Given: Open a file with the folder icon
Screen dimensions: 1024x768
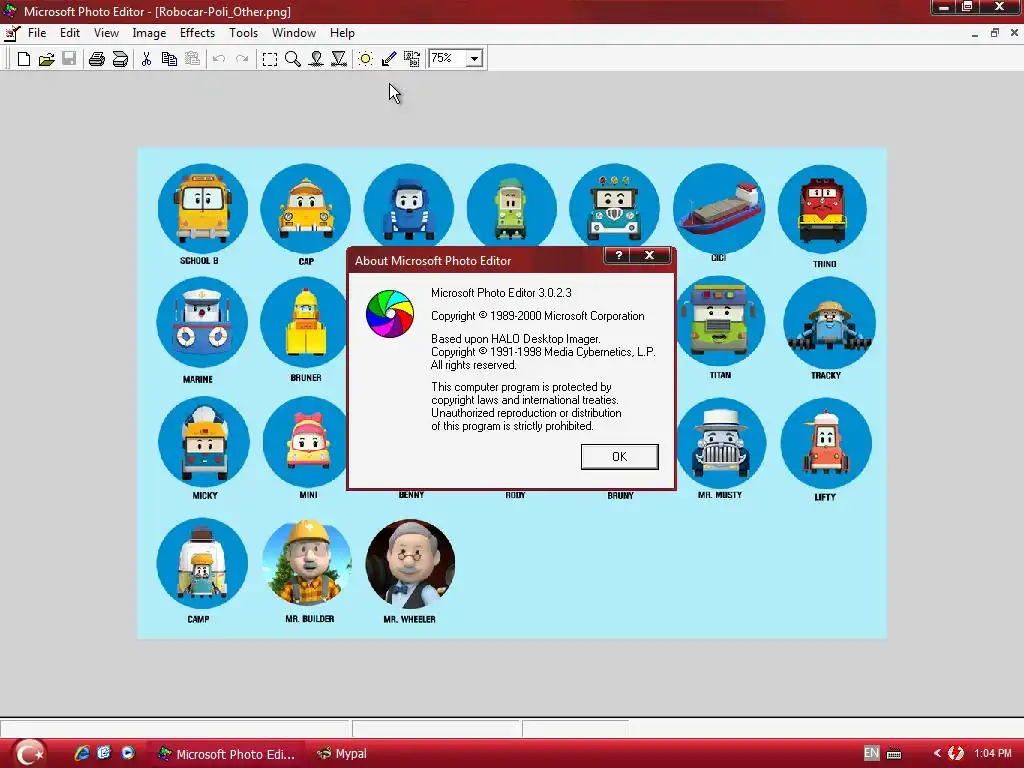Looking at the screenshot, I should tap(46, 59).
